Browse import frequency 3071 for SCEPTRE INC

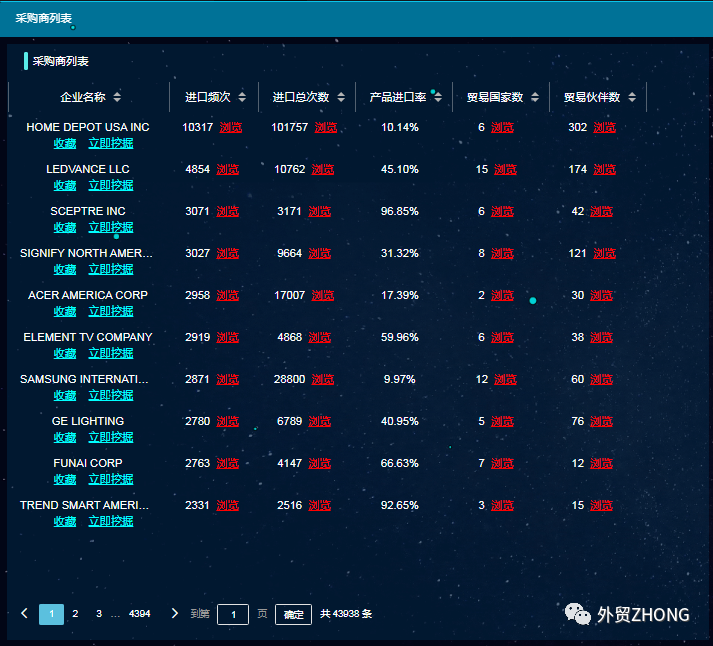(228, 211)
